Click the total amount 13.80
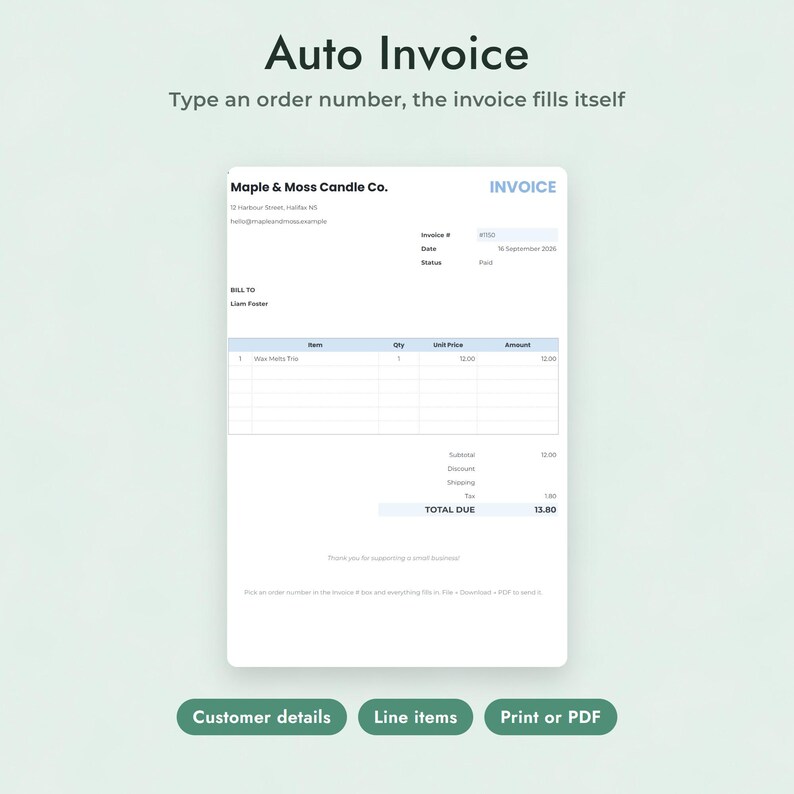The width and height of the screenshot is (794, 794). 545,509
